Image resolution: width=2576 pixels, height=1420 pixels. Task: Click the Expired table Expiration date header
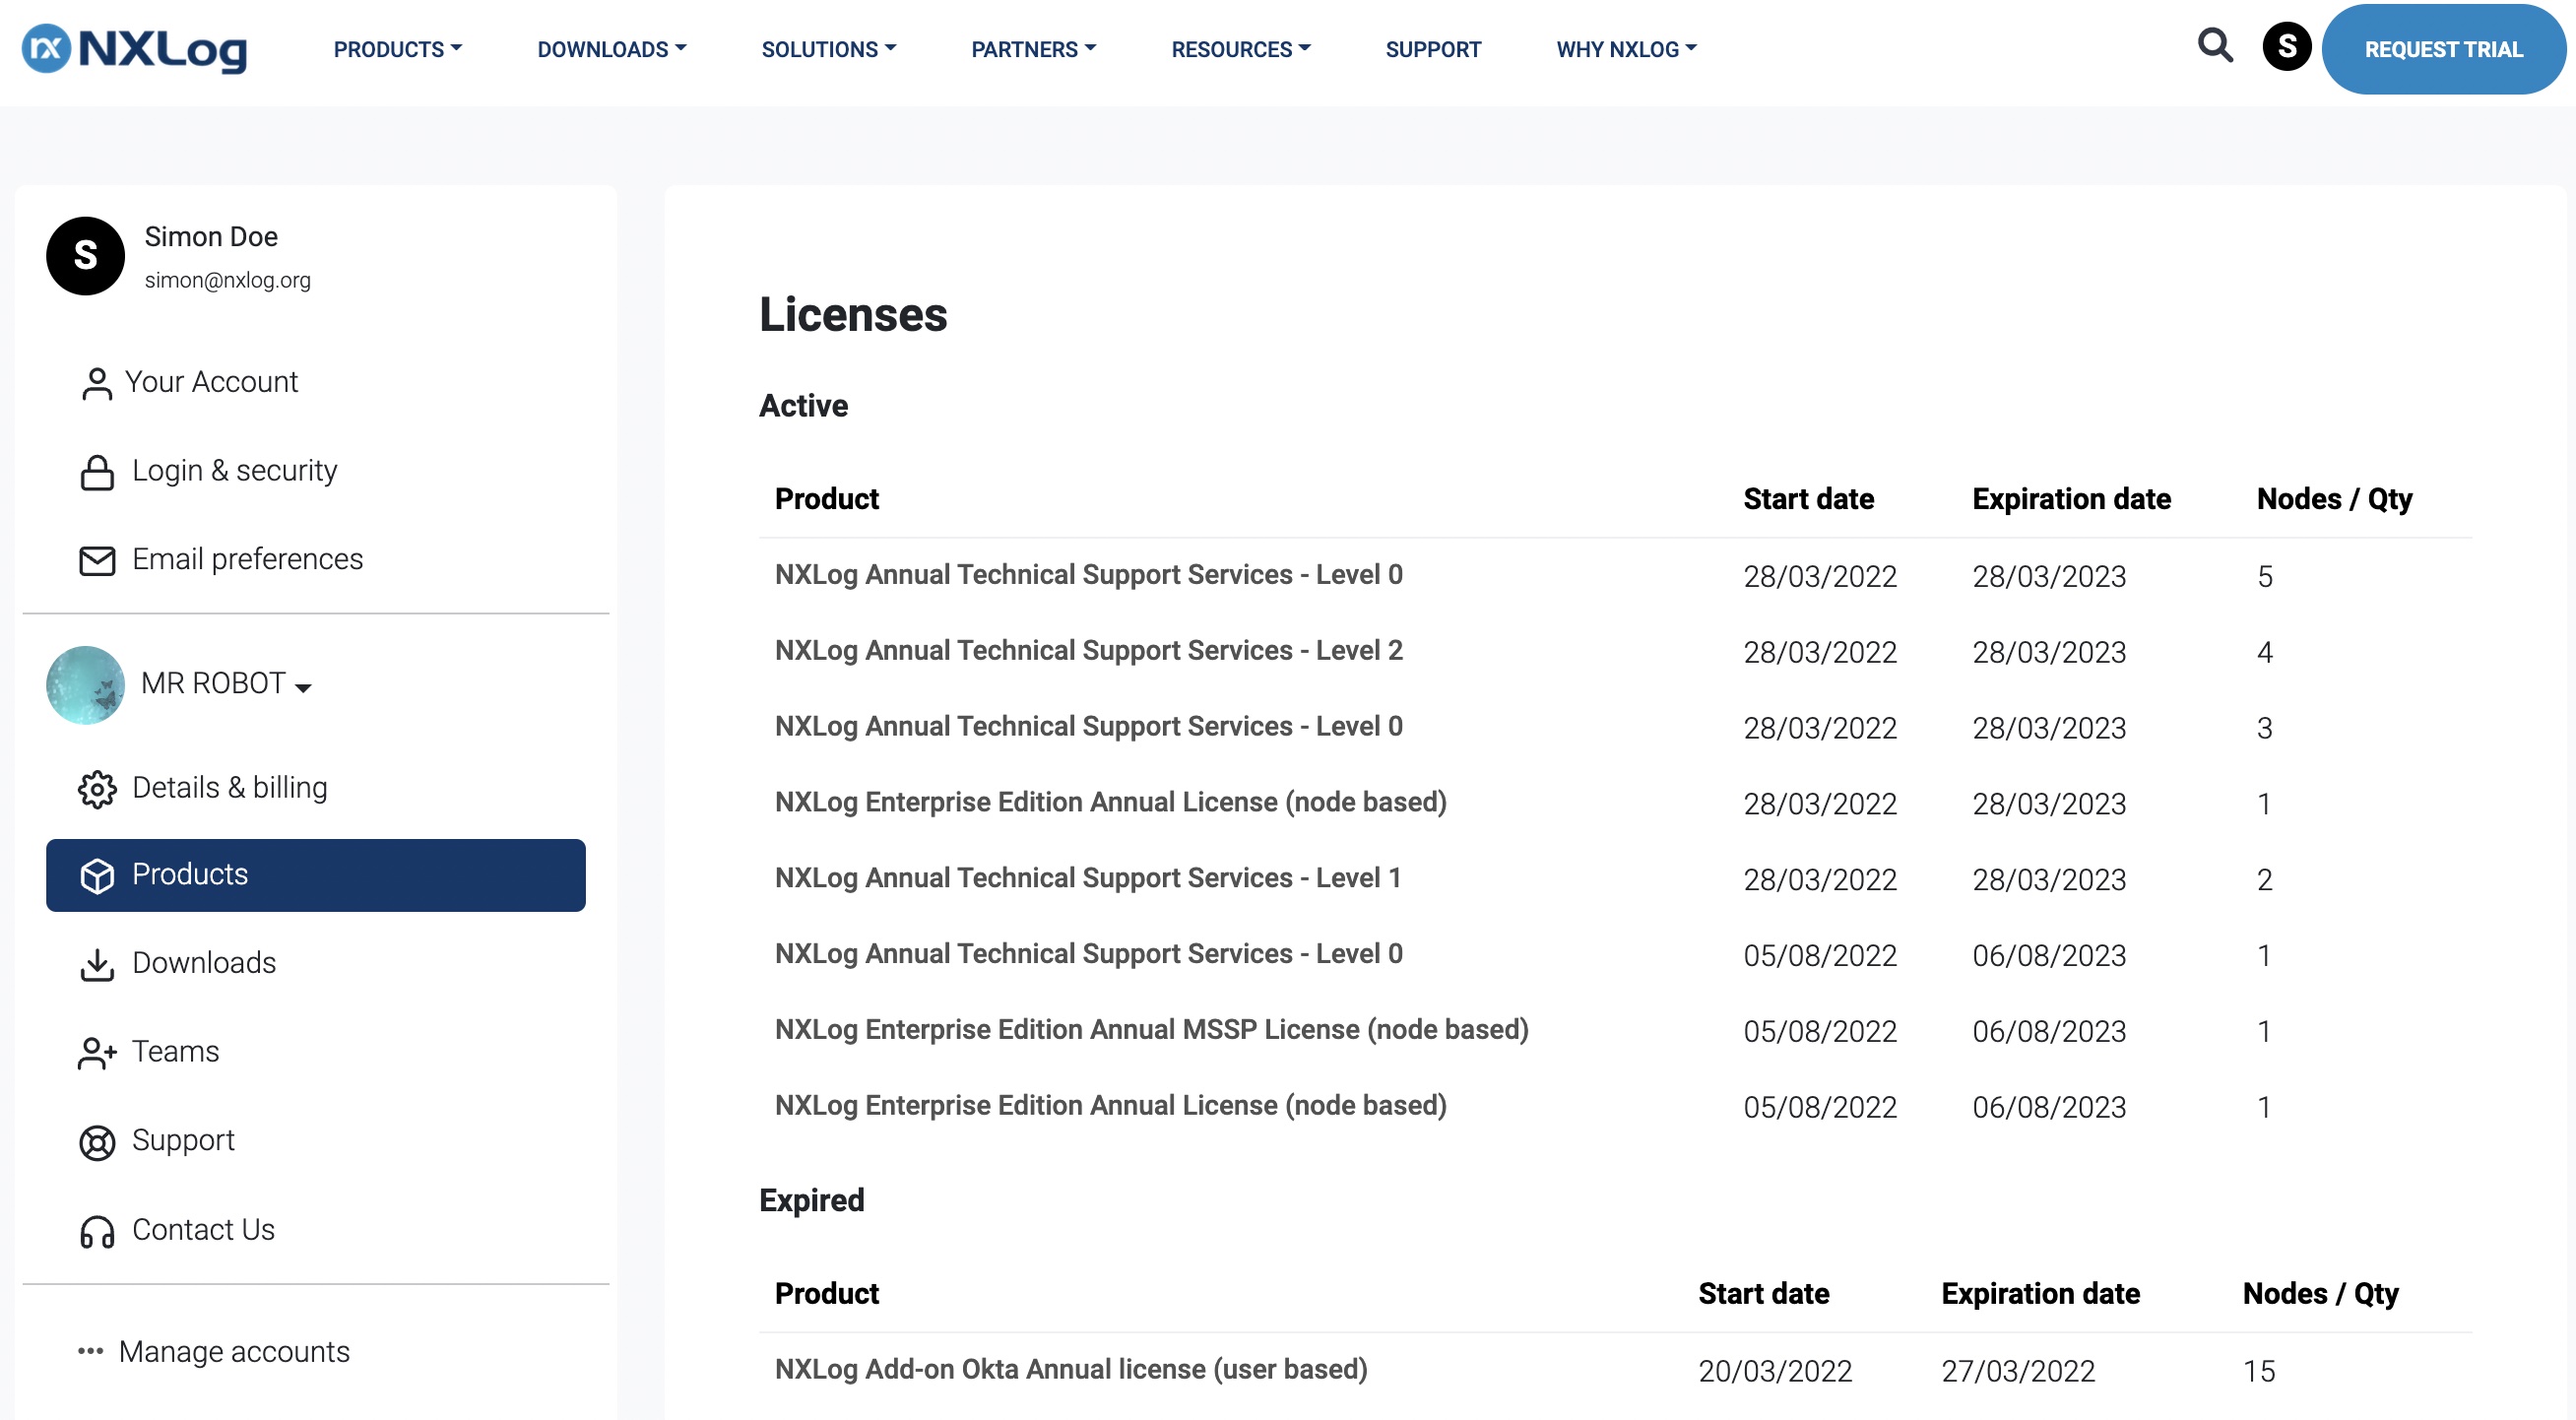(2040, 1294)
